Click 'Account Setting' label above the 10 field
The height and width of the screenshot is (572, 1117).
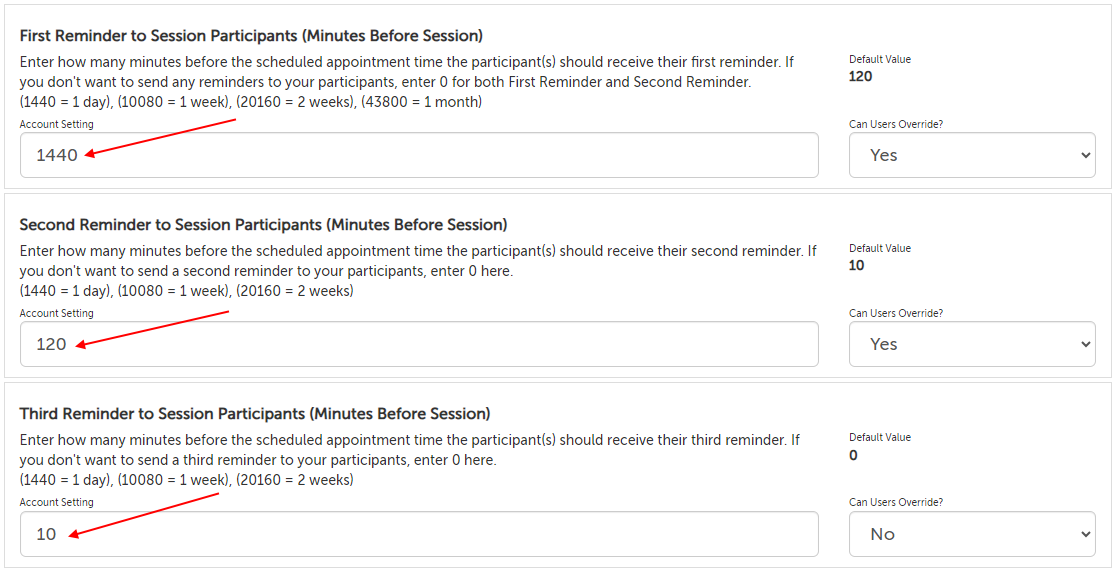click(56, 503)
